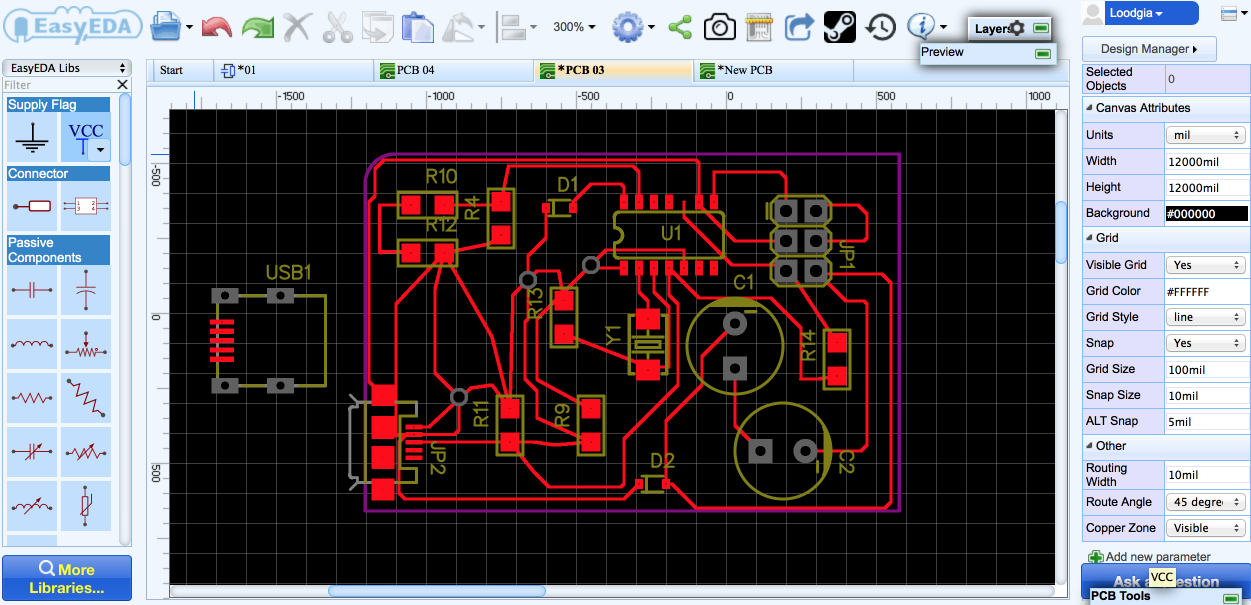The width and height of the screenshot is (1251, 605).
Task: Switch to the Start tab
Action: (180, 70)
